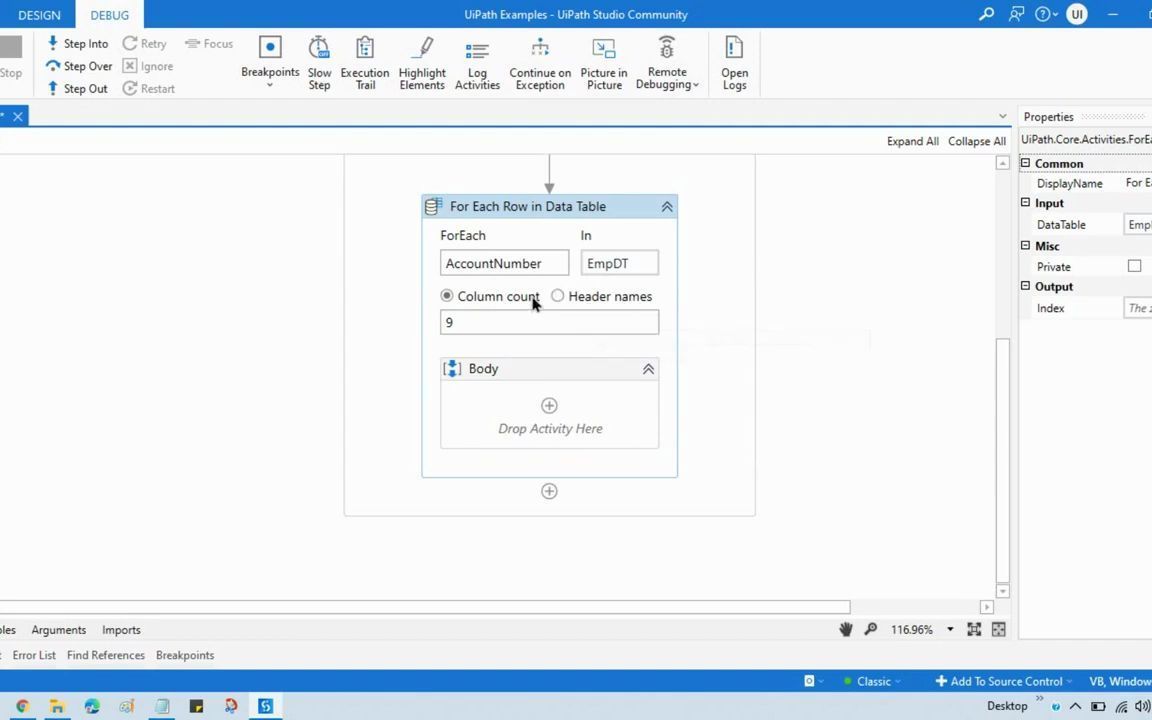Image resolution: width=1152 pixels, height=720 pixels.
Task: Open the tab list dropdown arrow
Action: click(1003, 116)
